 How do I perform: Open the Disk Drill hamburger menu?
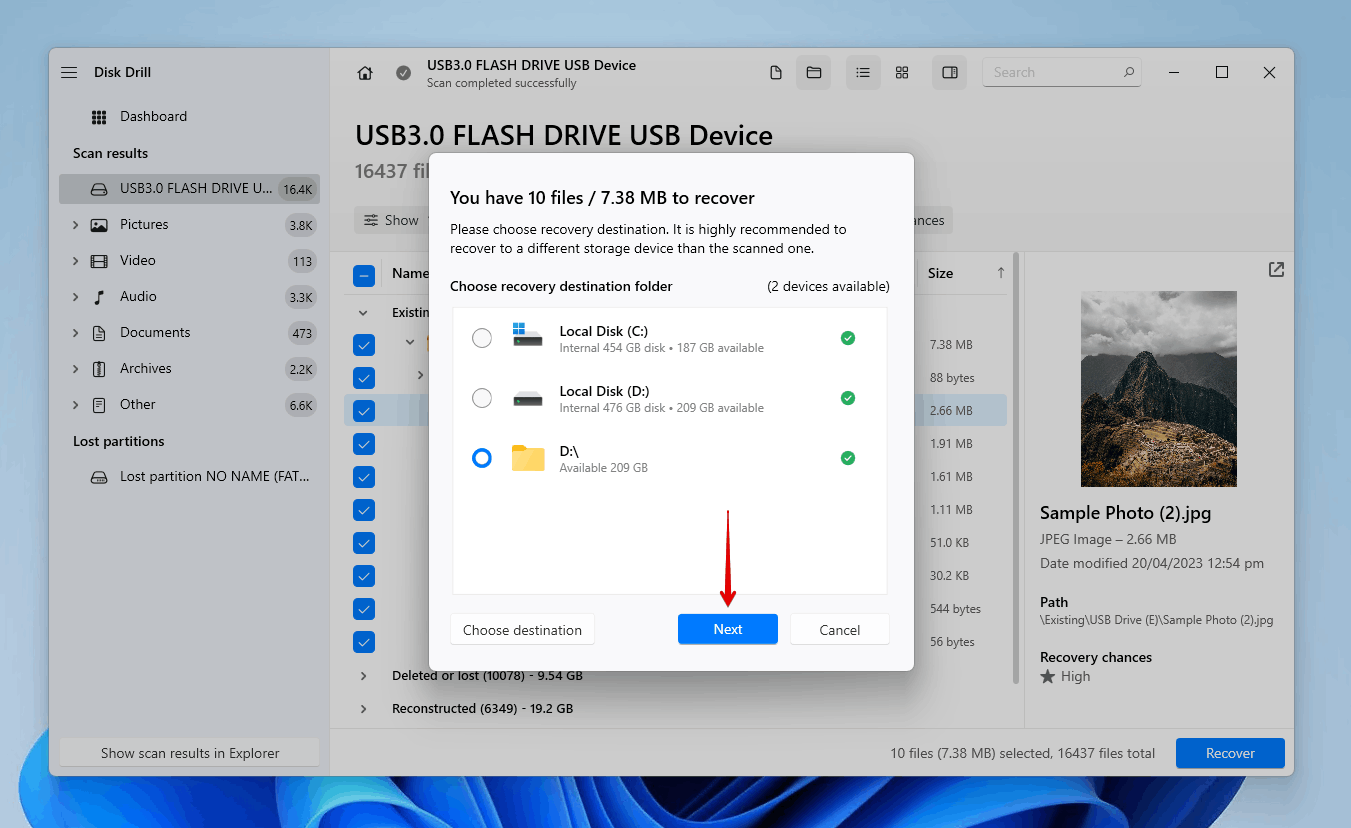tap(69, 72)
